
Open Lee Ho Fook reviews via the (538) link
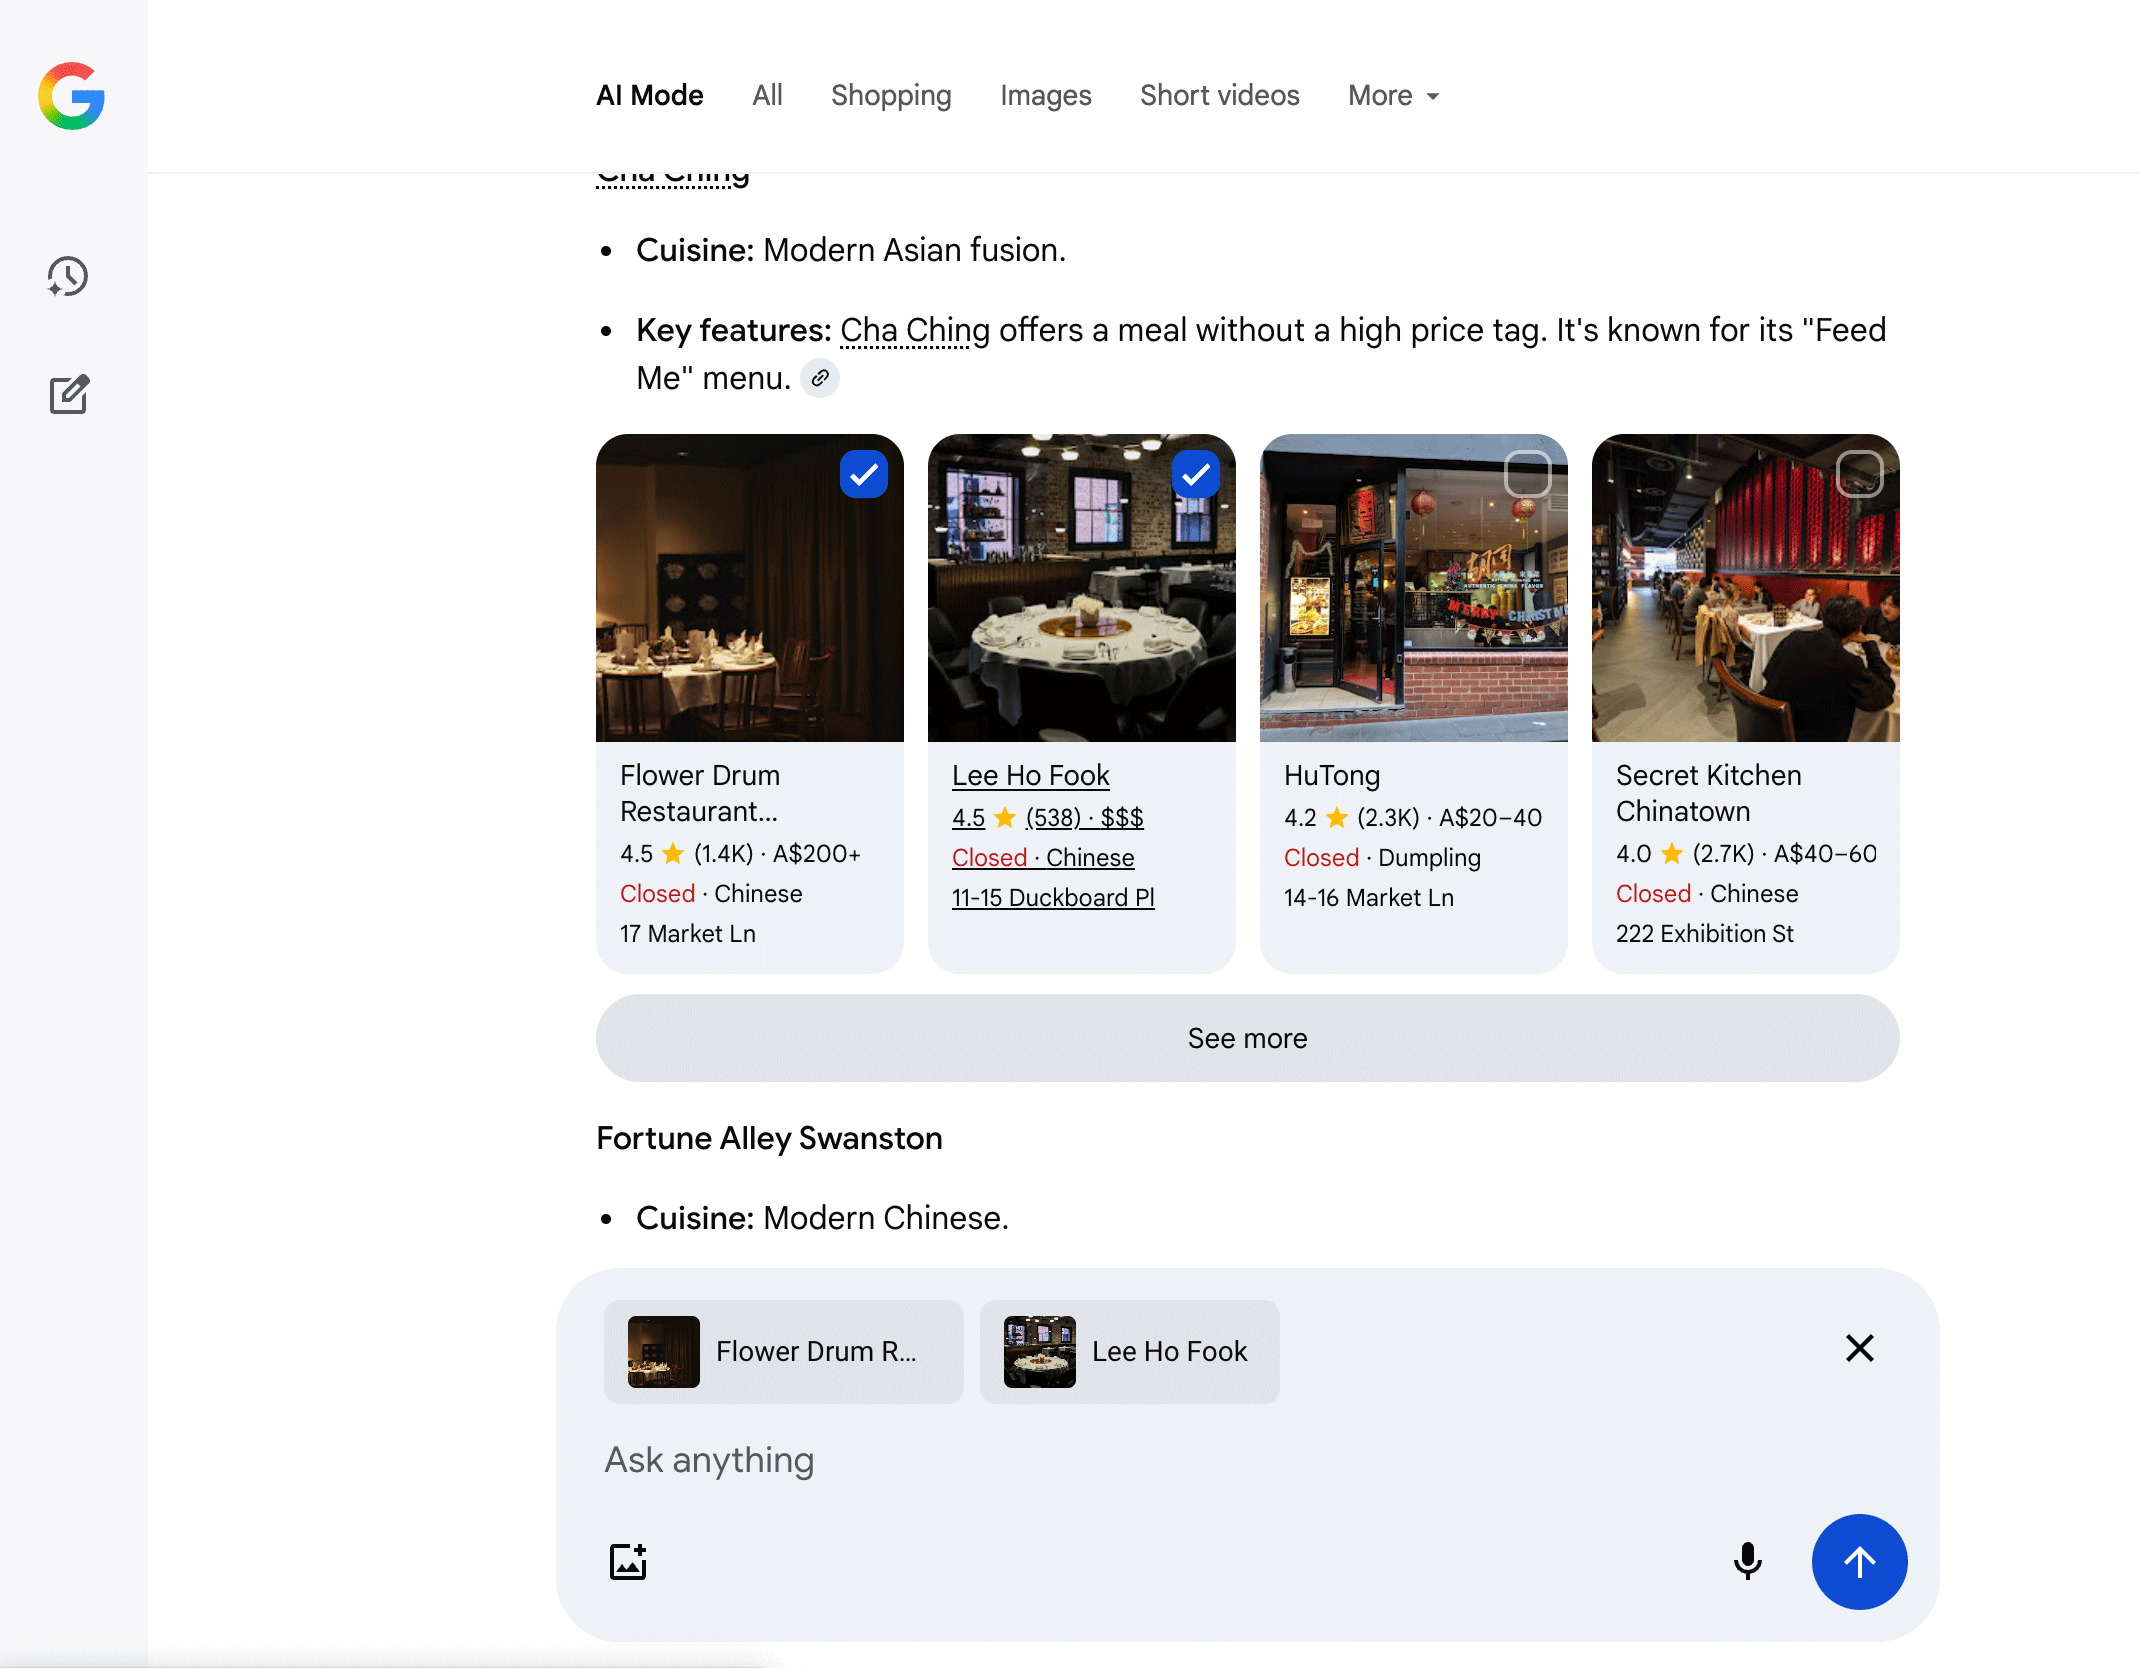tap(1051, 817)
